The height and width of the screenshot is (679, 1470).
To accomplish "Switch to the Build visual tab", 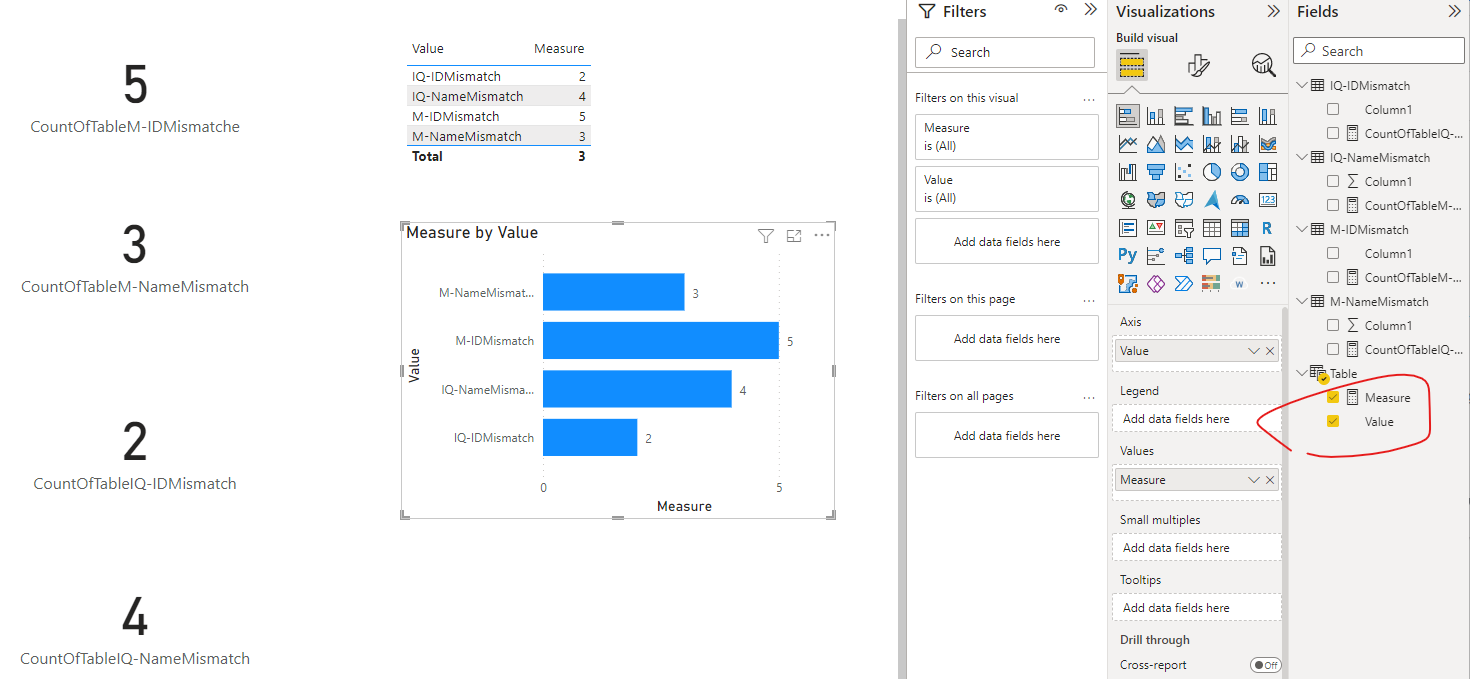I will (1132, 66).
